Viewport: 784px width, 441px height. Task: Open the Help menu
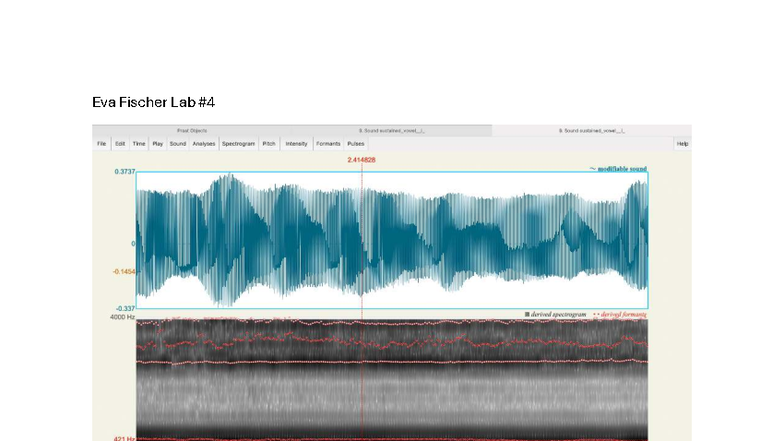point(682,144)
